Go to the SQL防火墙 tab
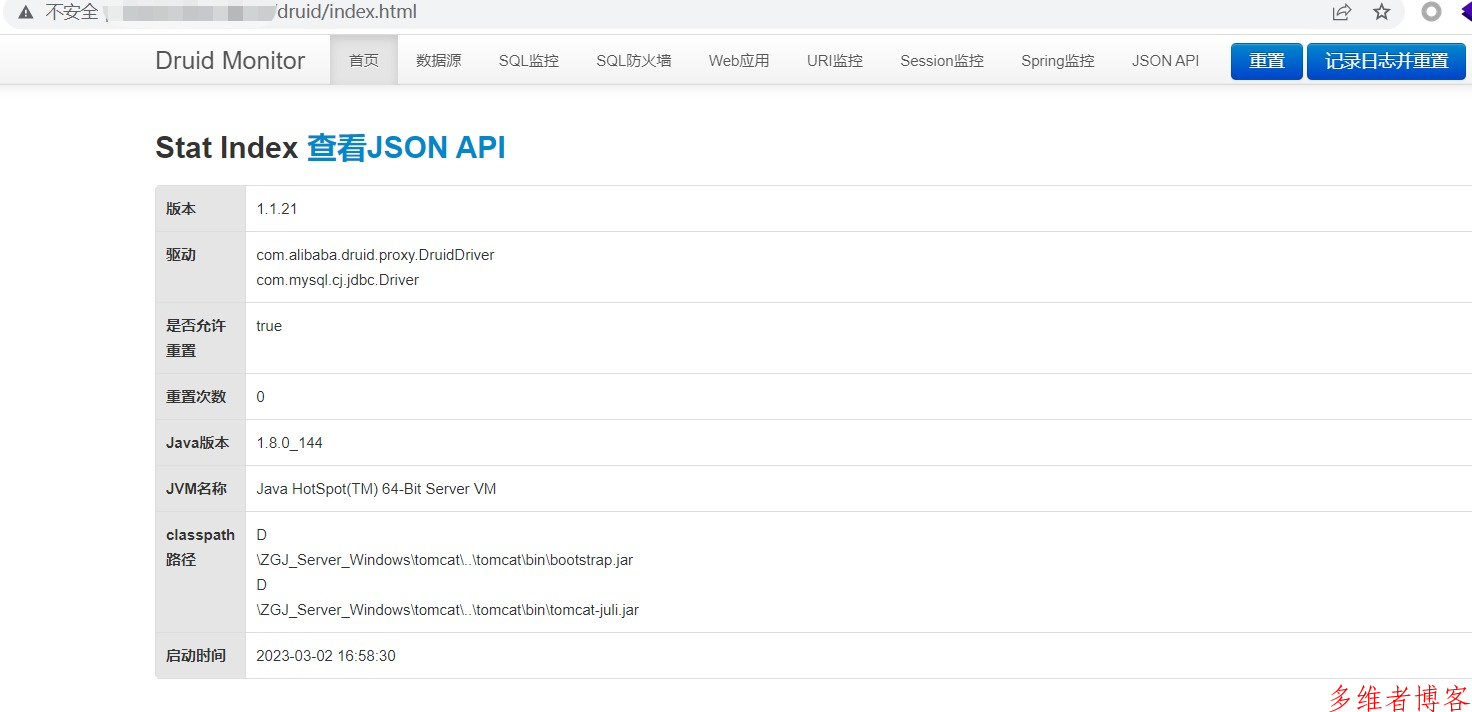 634,60
